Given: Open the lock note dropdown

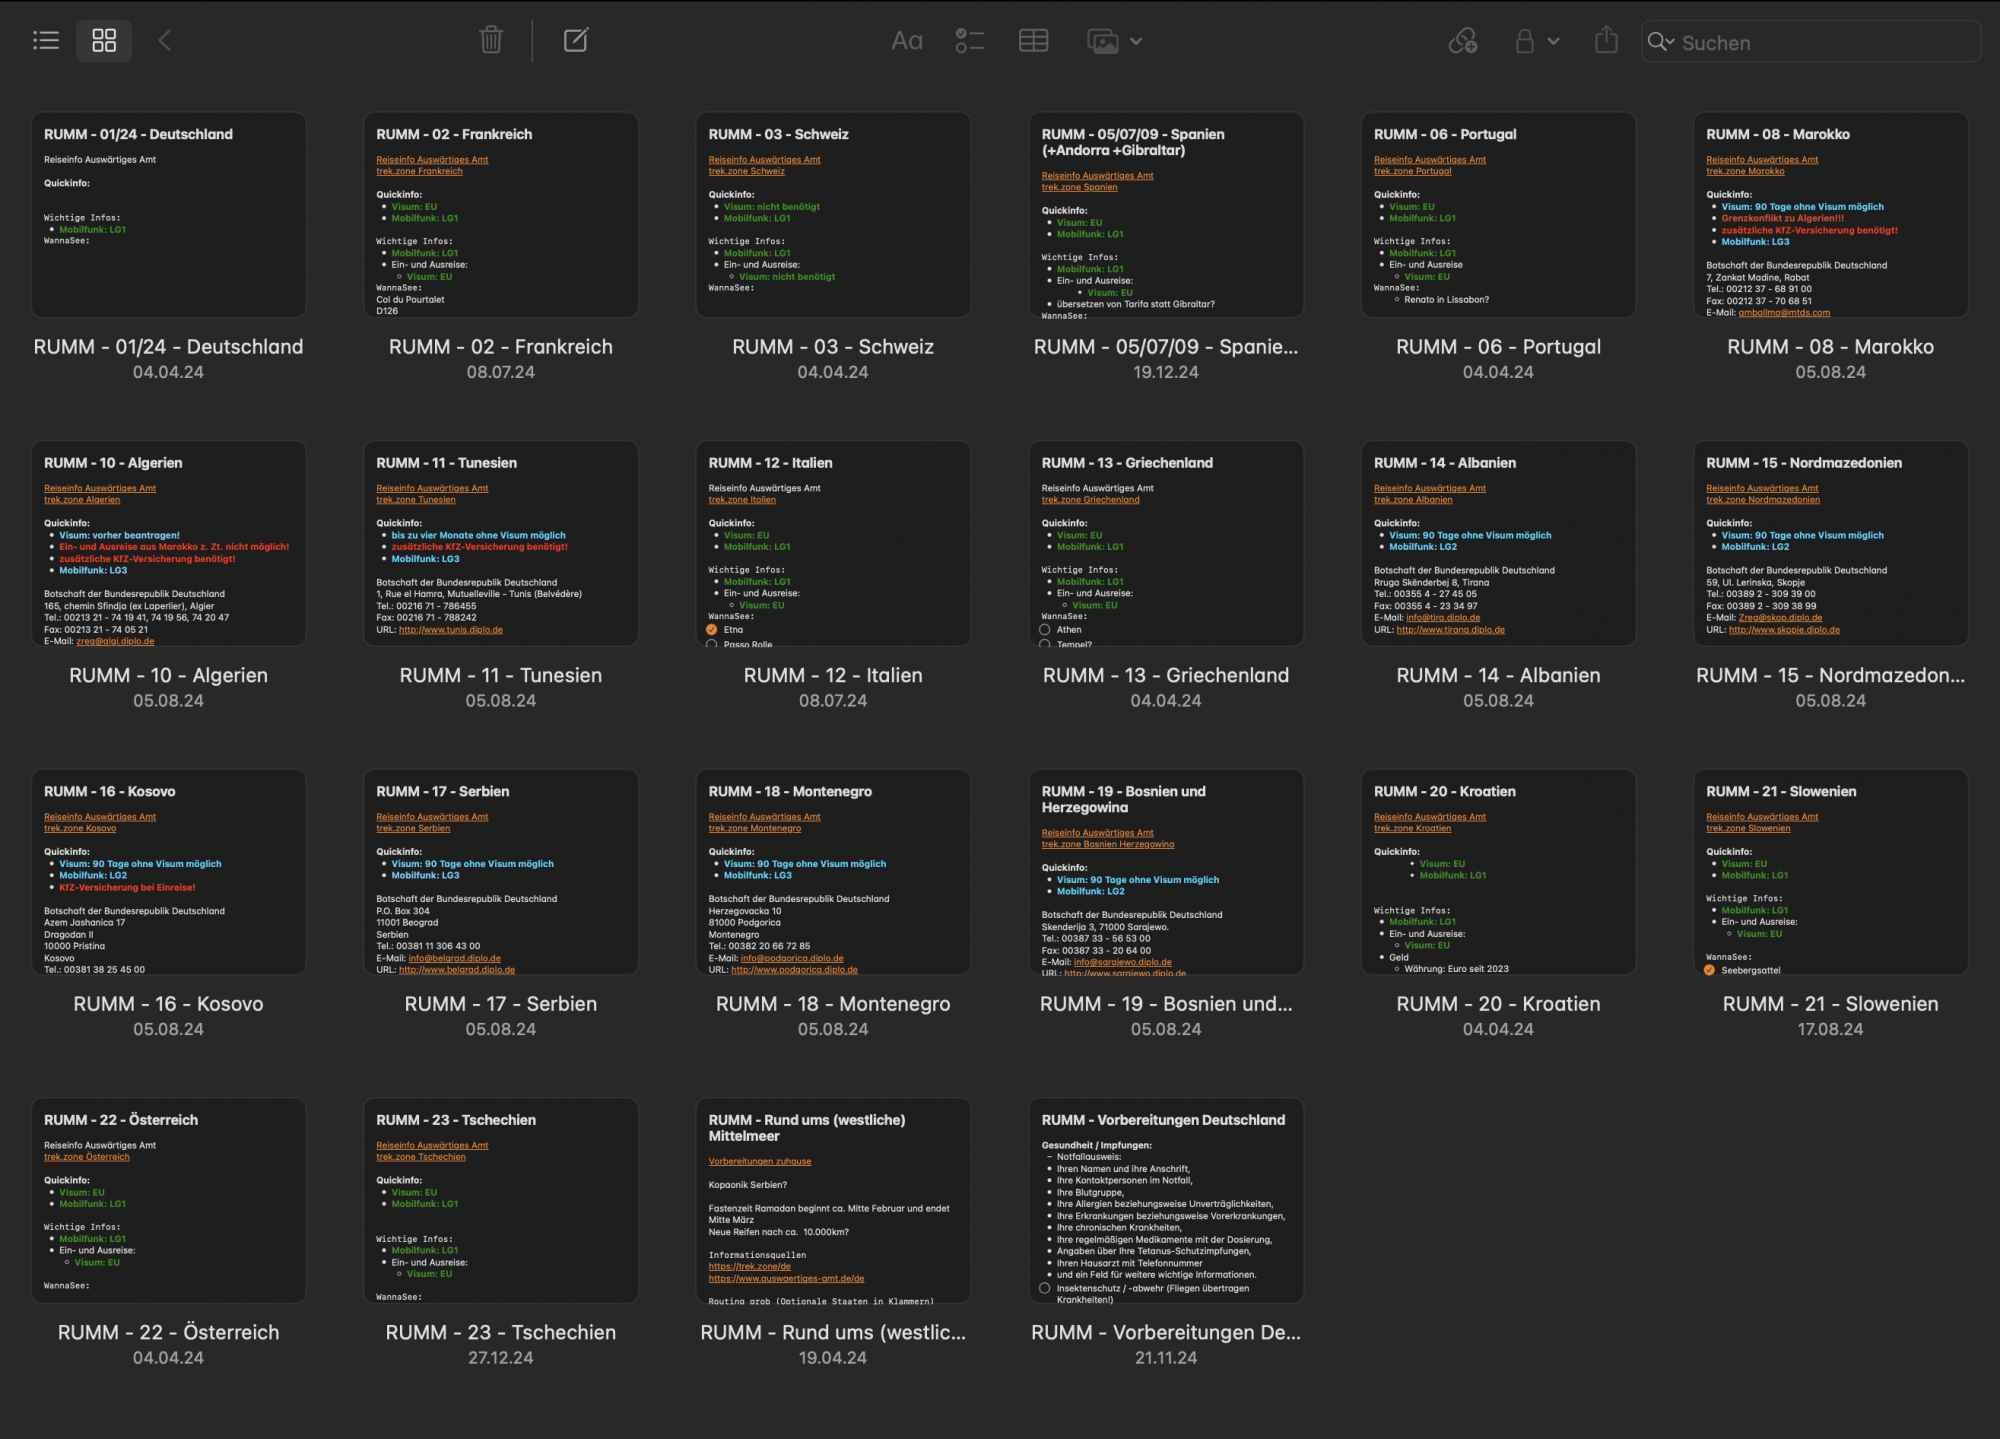Looking at the screenshot, I should (1553, 41).
